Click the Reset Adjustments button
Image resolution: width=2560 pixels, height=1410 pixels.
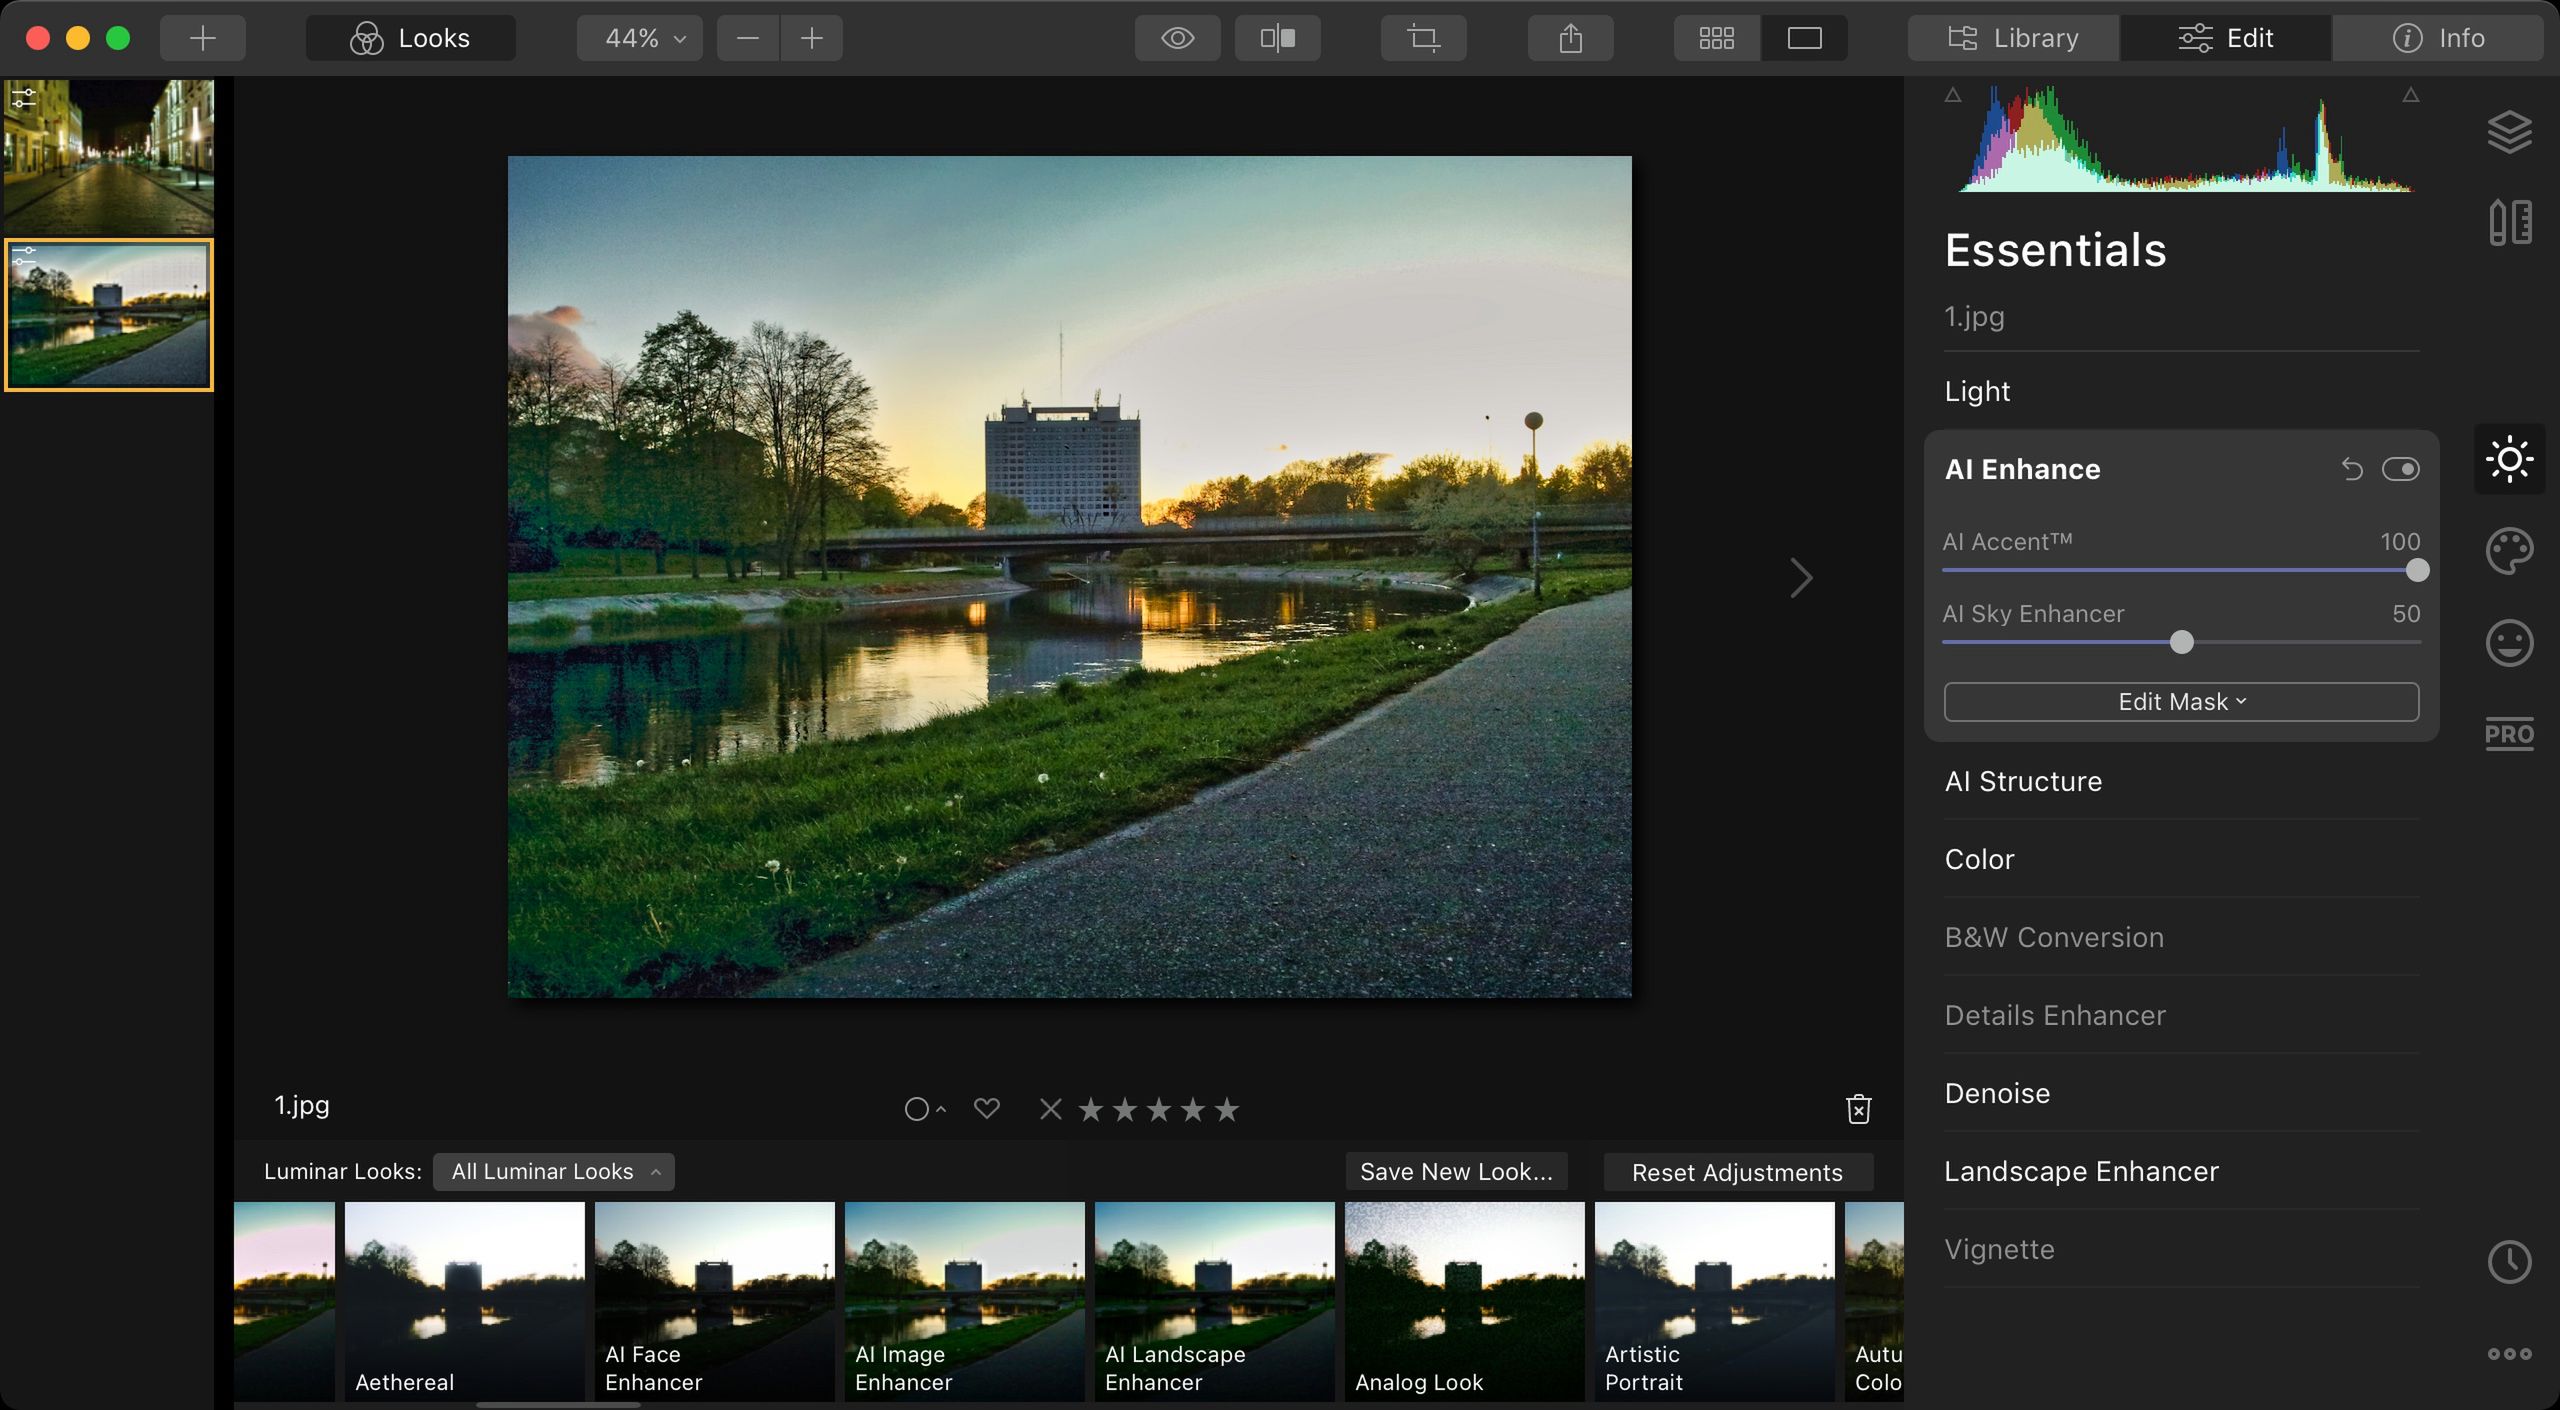[x=1737, y=1172]
